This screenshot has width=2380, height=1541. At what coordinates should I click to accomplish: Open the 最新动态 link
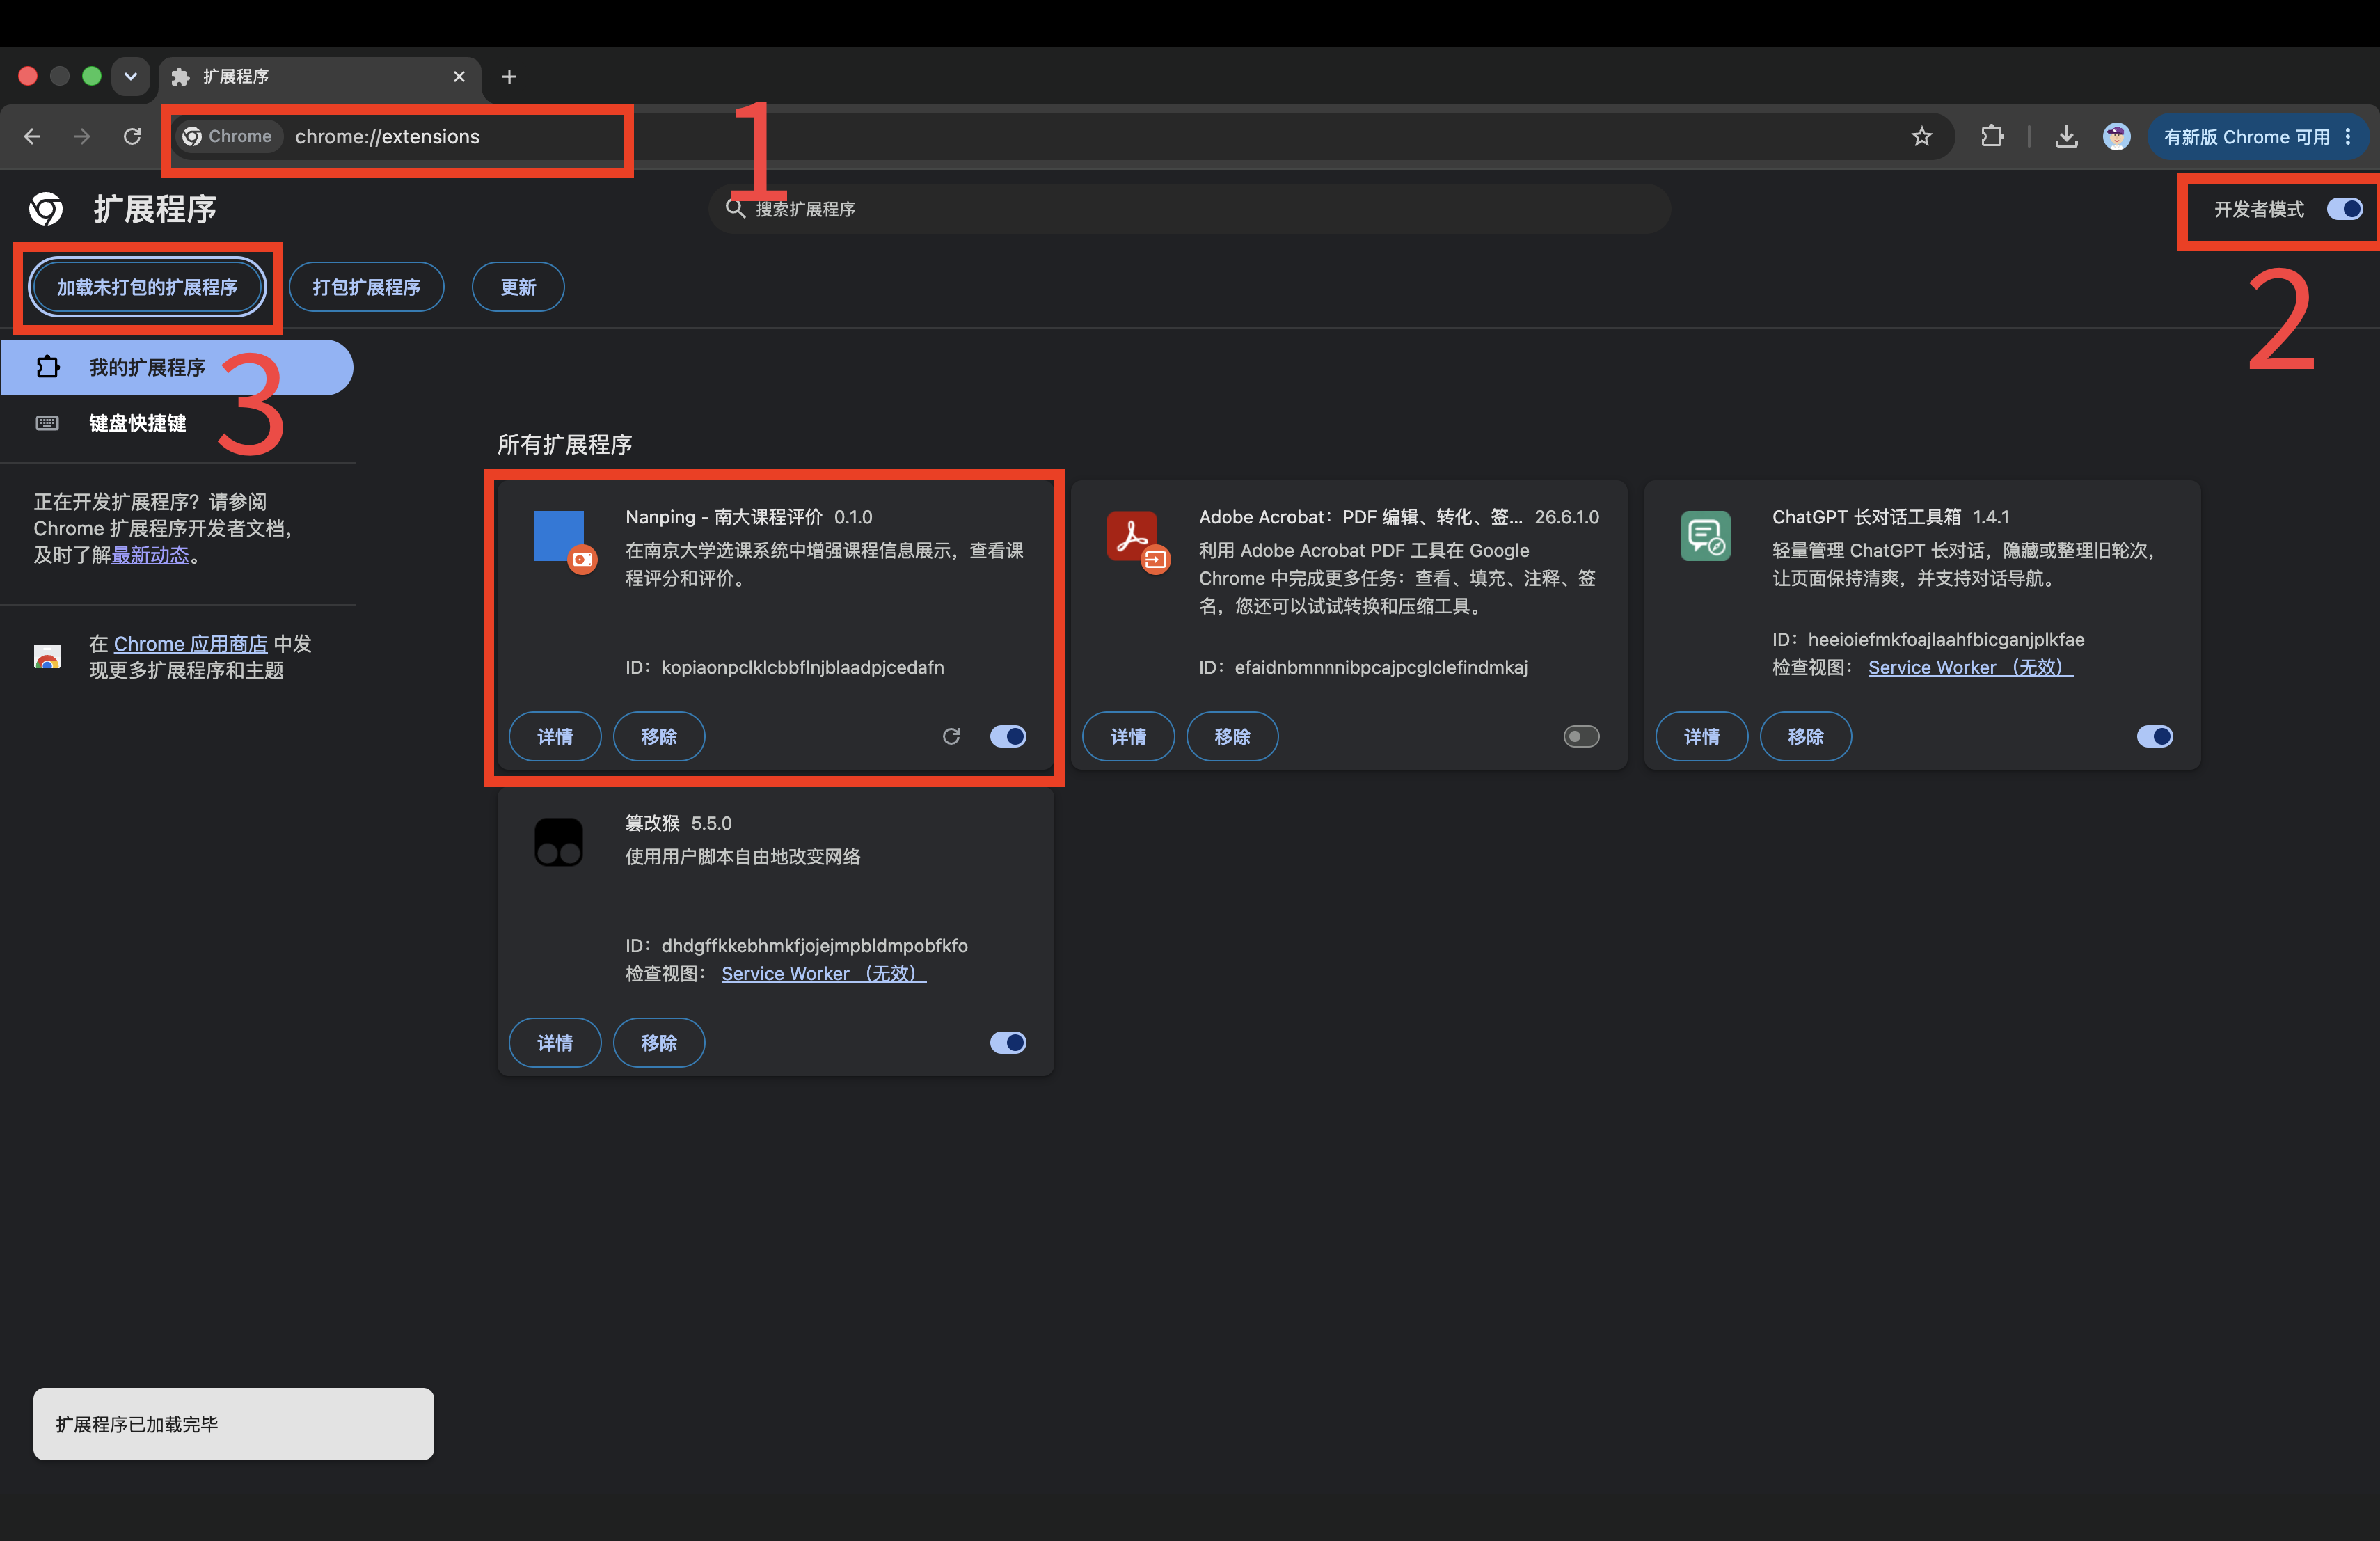[x=150, y=555]
